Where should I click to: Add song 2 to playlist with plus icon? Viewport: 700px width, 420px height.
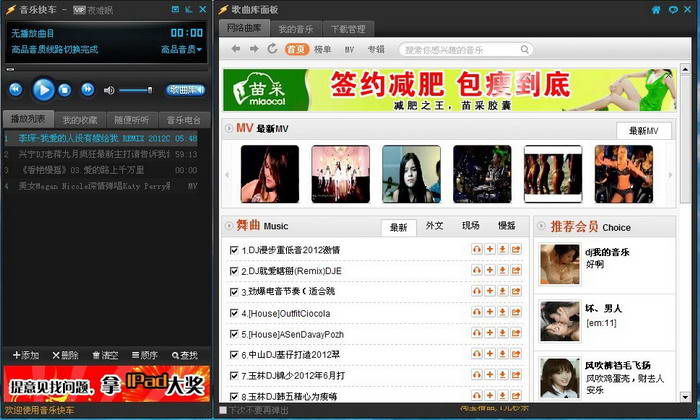490,270
